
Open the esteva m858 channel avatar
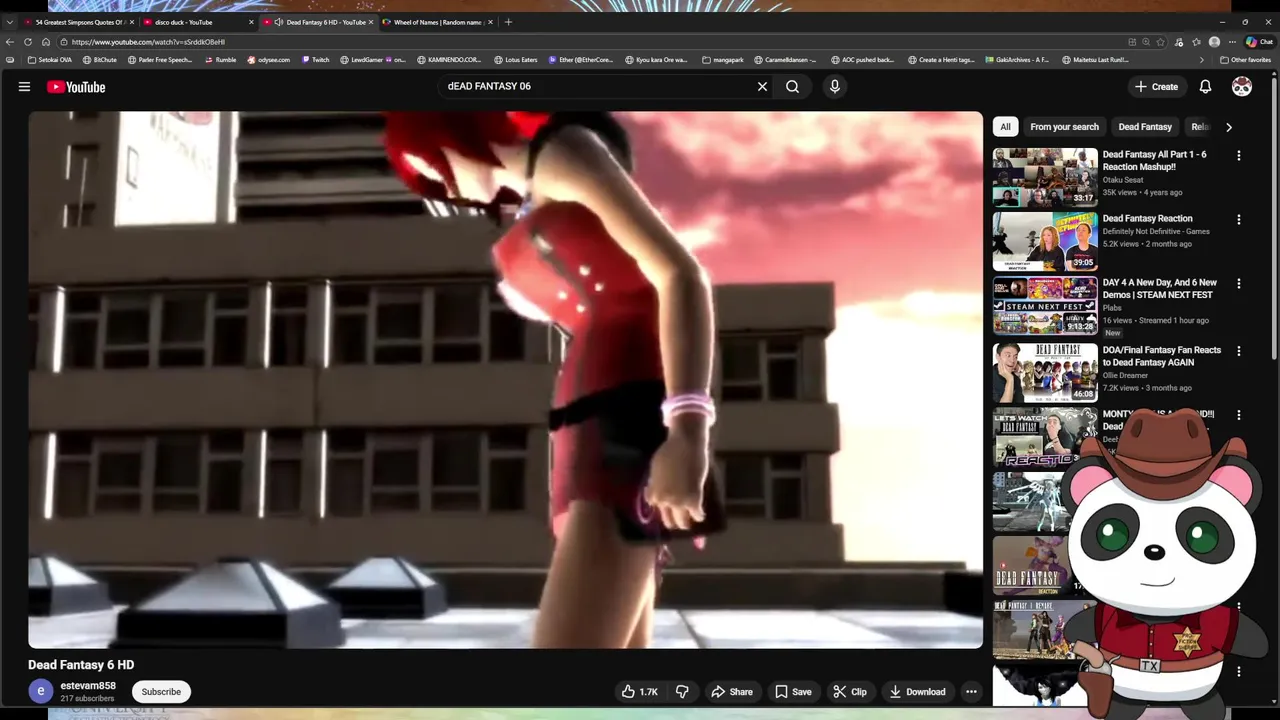(x=40, y=691)
